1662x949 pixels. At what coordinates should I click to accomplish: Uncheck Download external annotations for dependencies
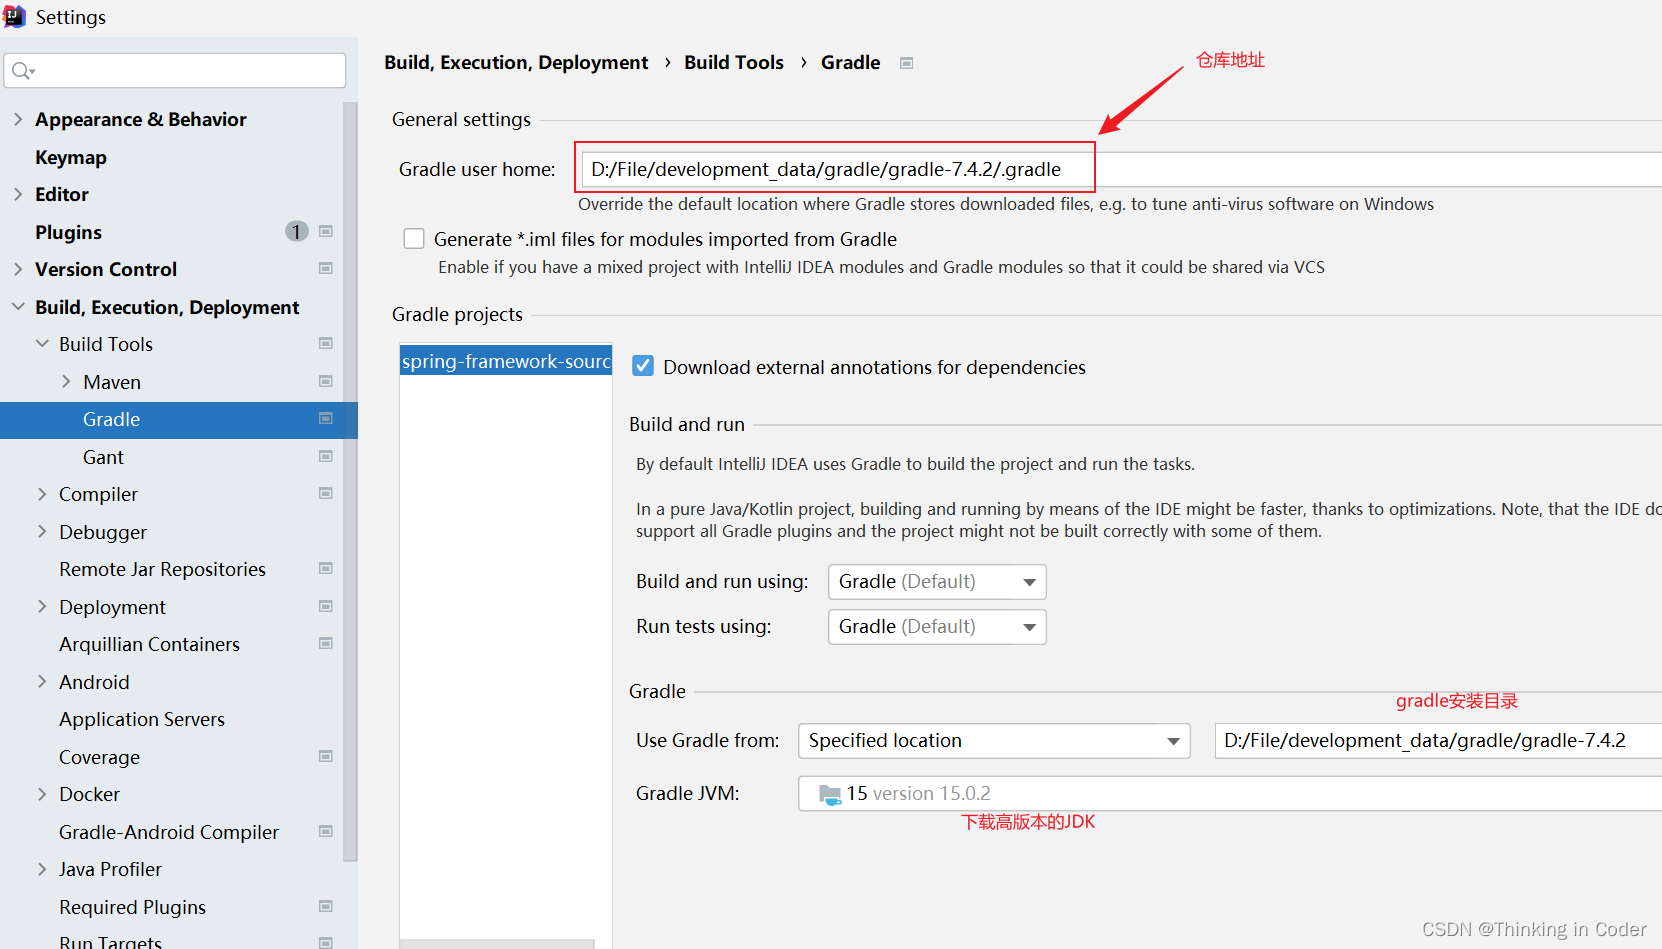(x=643, y=367)
